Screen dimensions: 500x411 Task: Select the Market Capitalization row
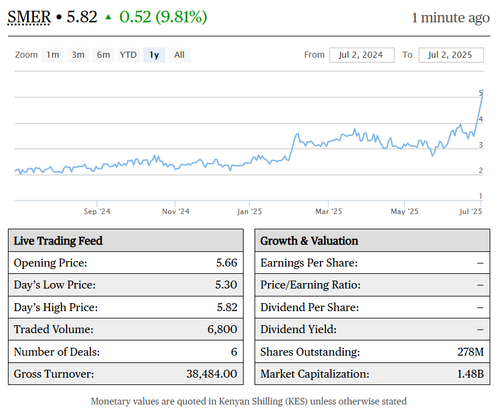coord(372,374)
